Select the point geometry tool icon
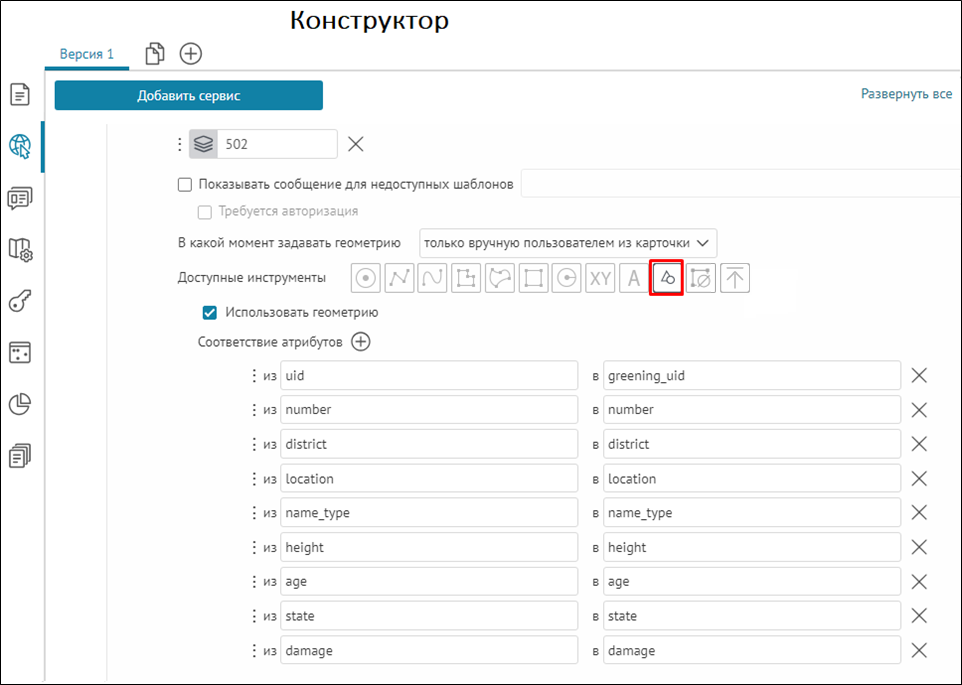This screenshot has width=962, height=685. tap(366, 279)
